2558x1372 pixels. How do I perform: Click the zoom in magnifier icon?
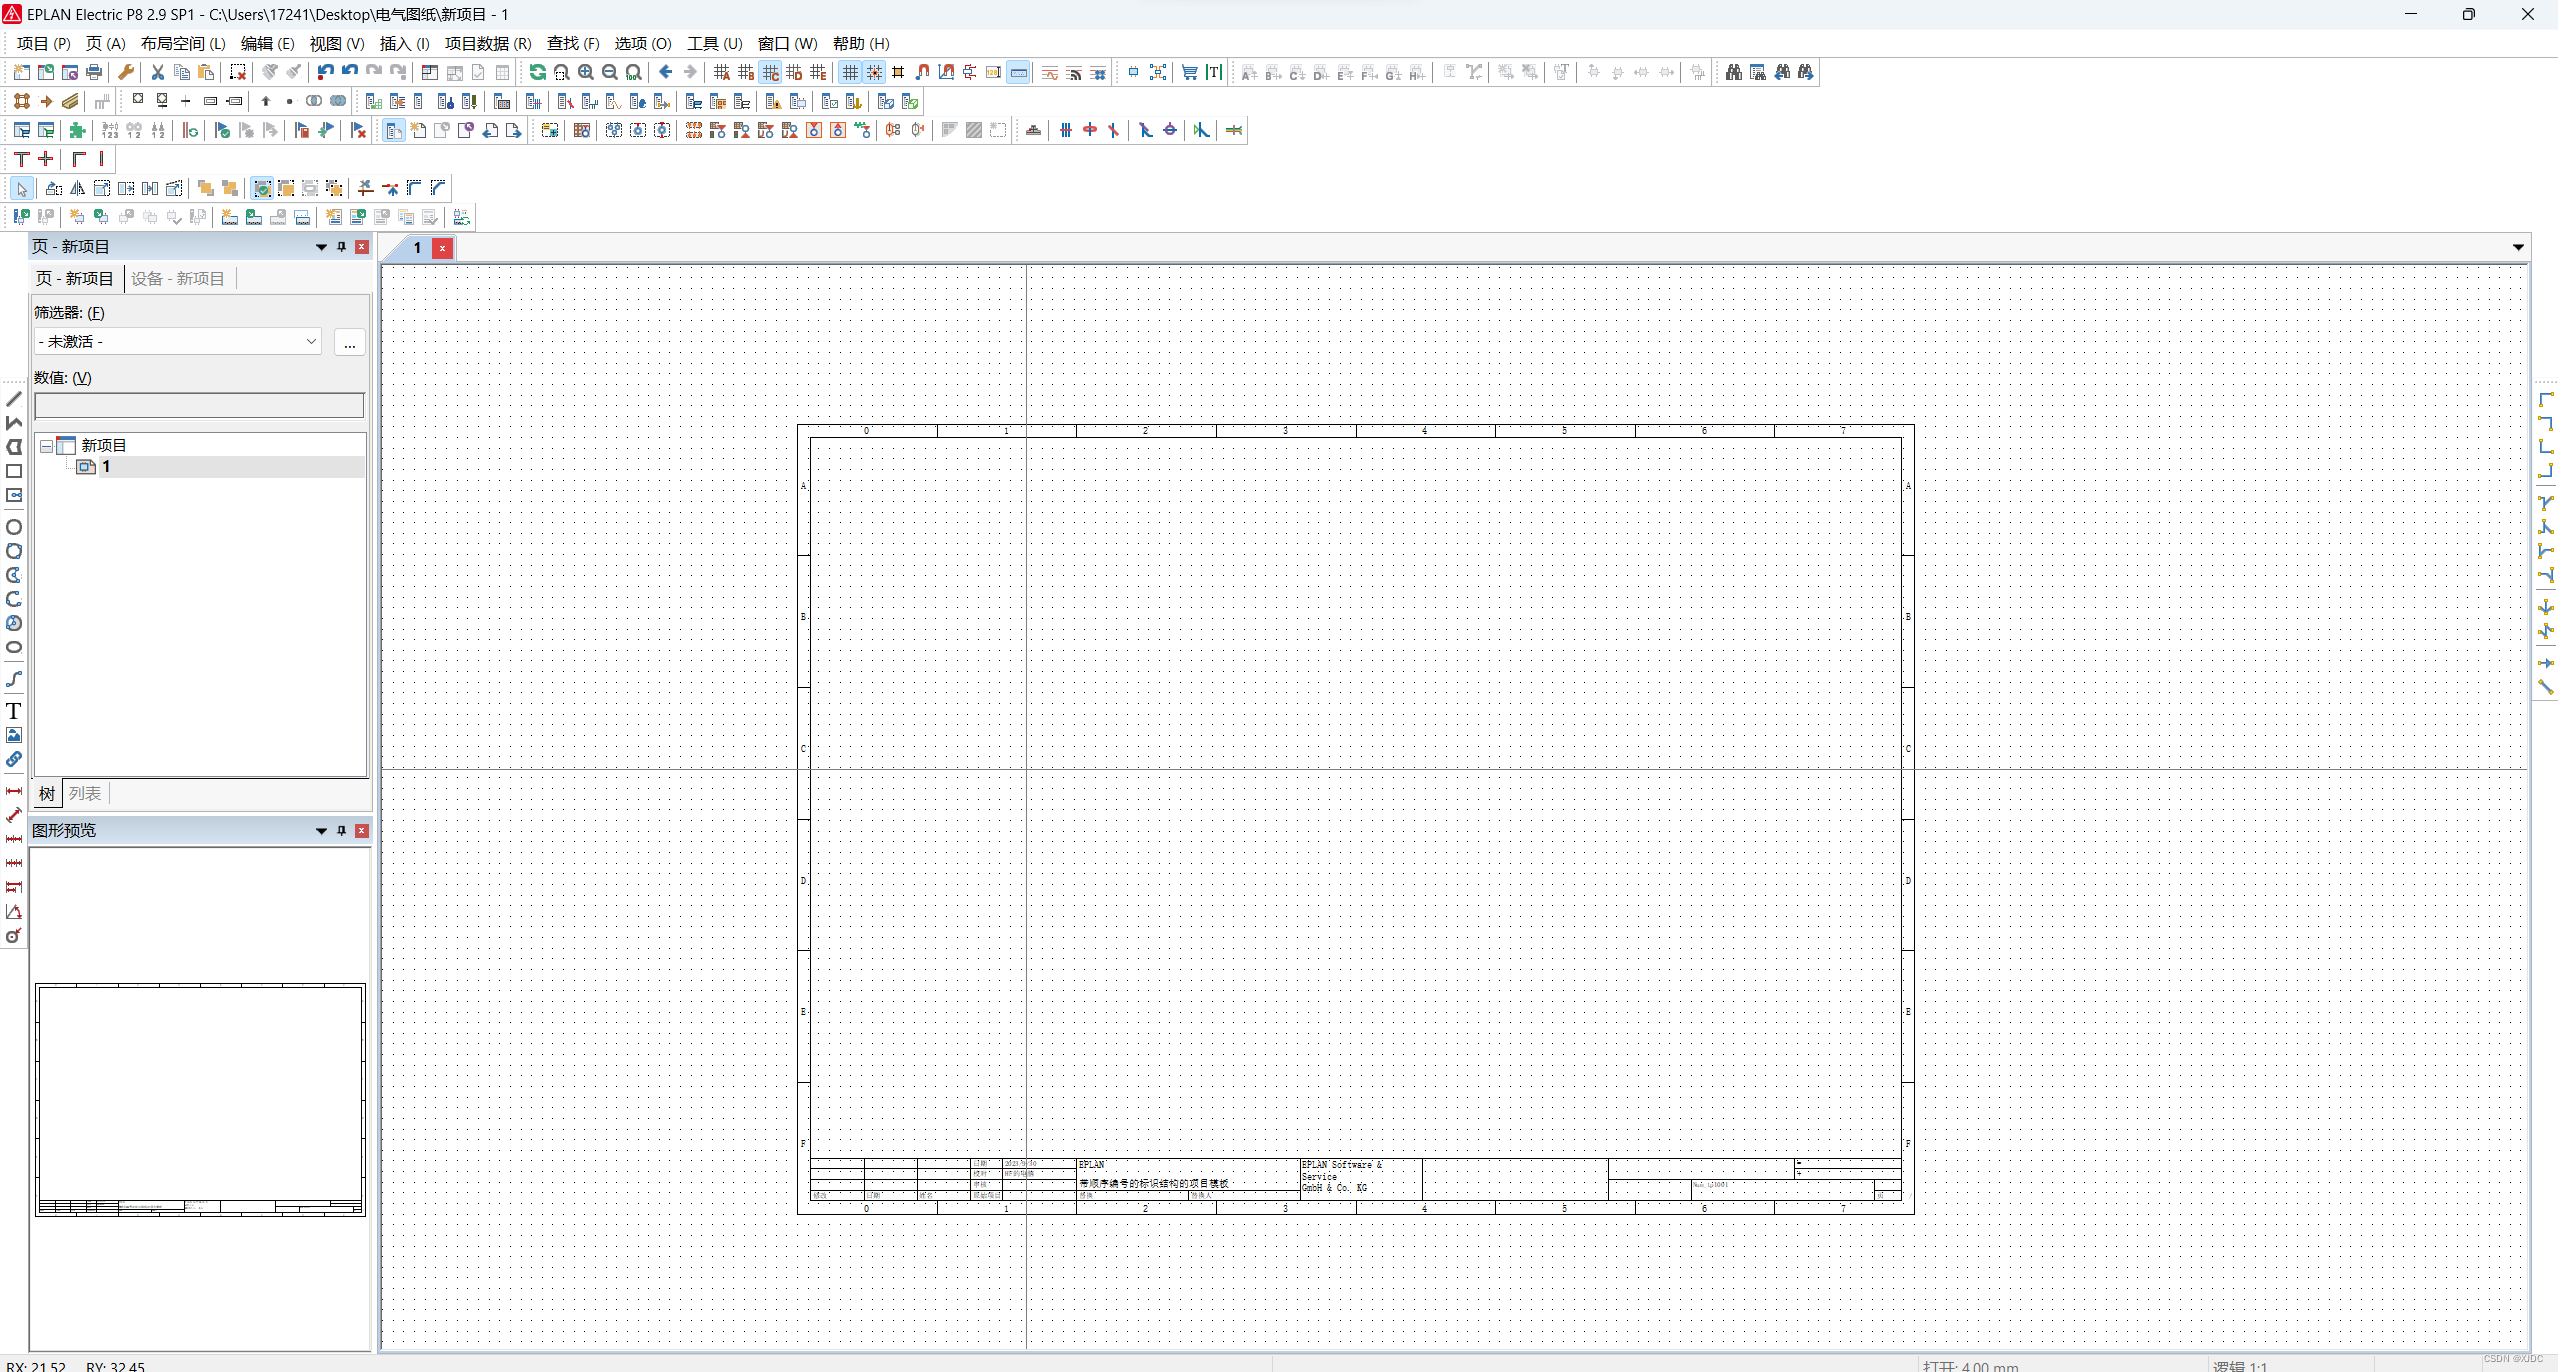(x=586, y=72)
